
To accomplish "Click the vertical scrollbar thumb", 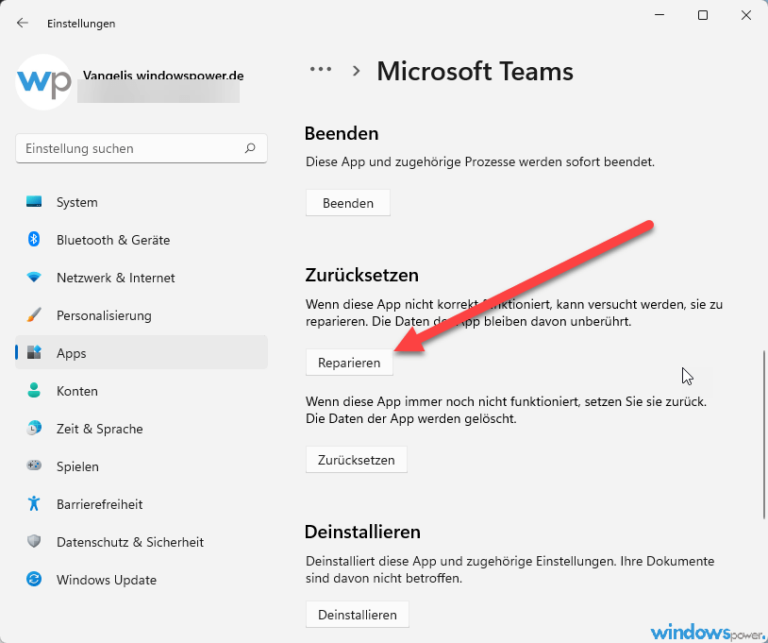I will coord(764,434).
